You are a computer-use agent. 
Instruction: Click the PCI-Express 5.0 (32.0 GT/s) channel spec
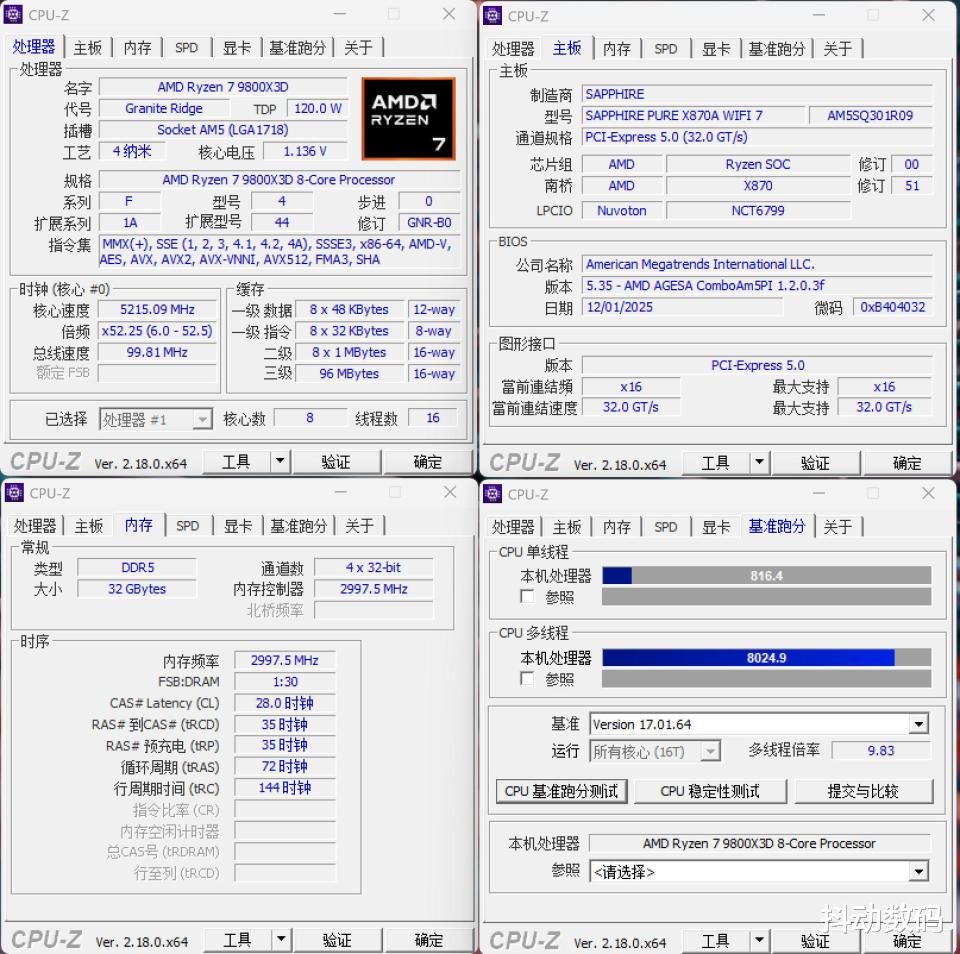coord(757,137)
